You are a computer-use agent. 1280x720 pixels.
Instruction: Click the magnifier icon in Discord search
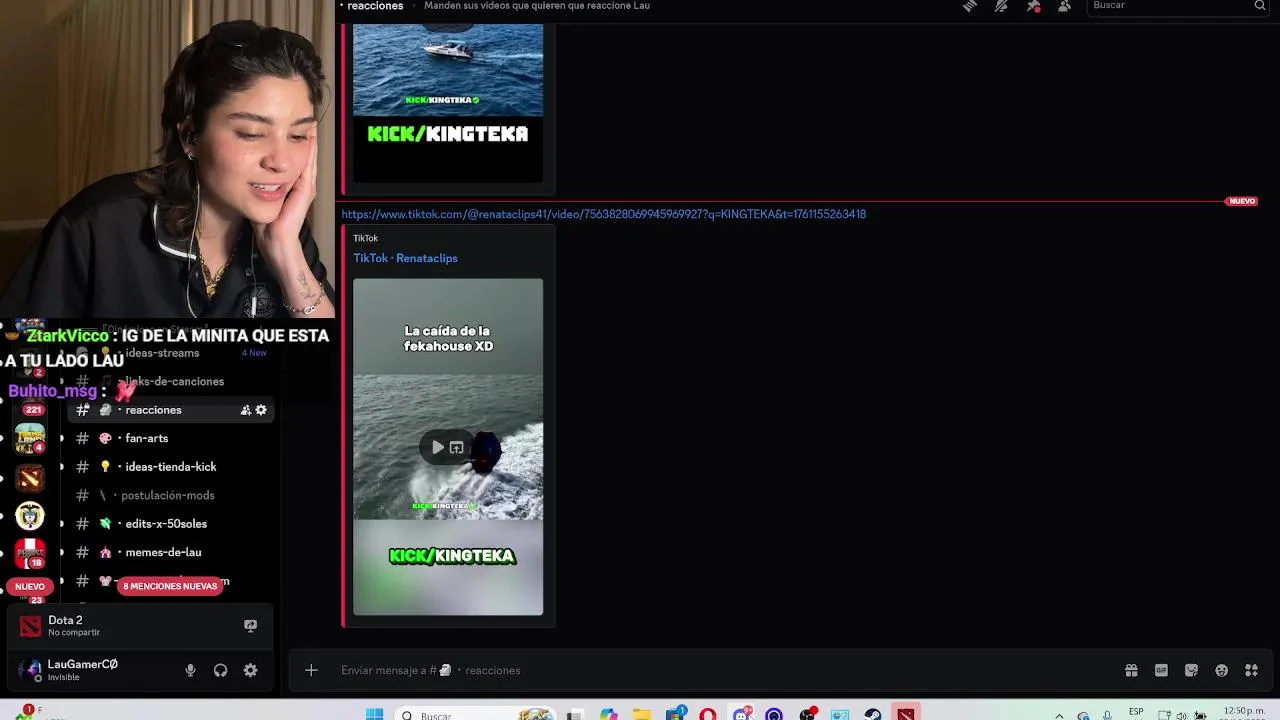[1259, 6]
